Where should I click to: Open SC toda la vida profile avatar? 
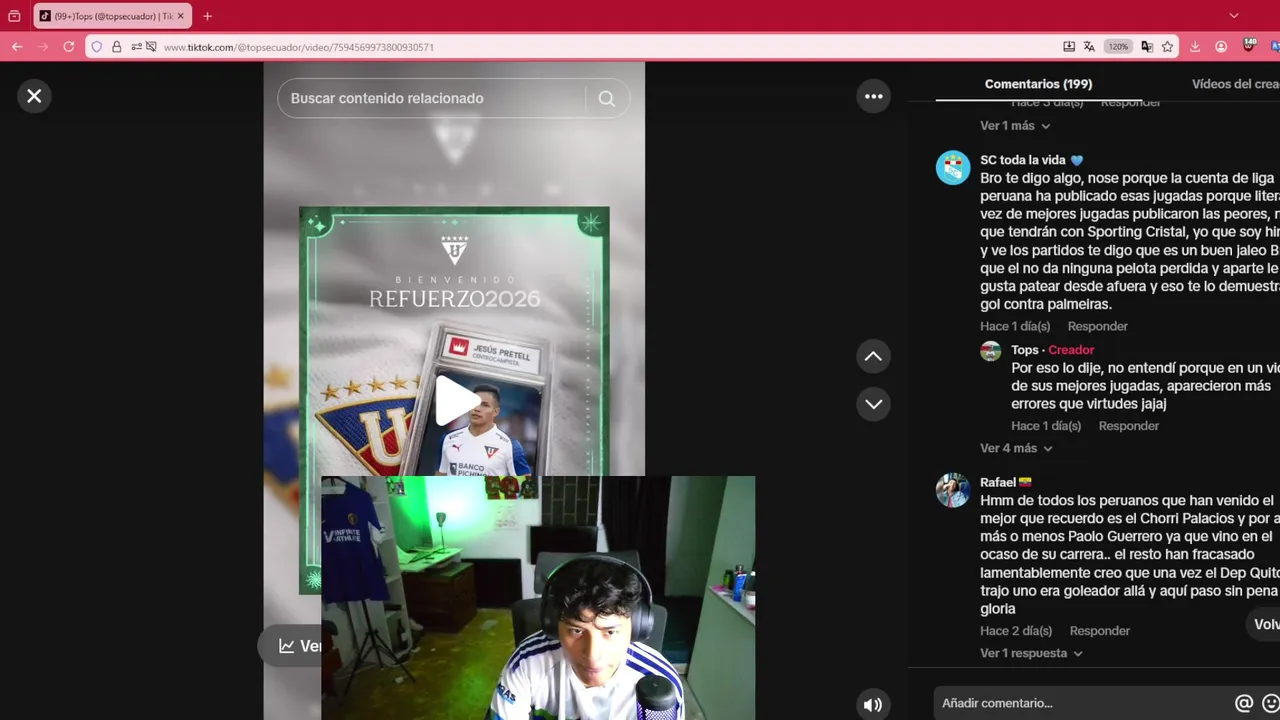coord(953,168)
